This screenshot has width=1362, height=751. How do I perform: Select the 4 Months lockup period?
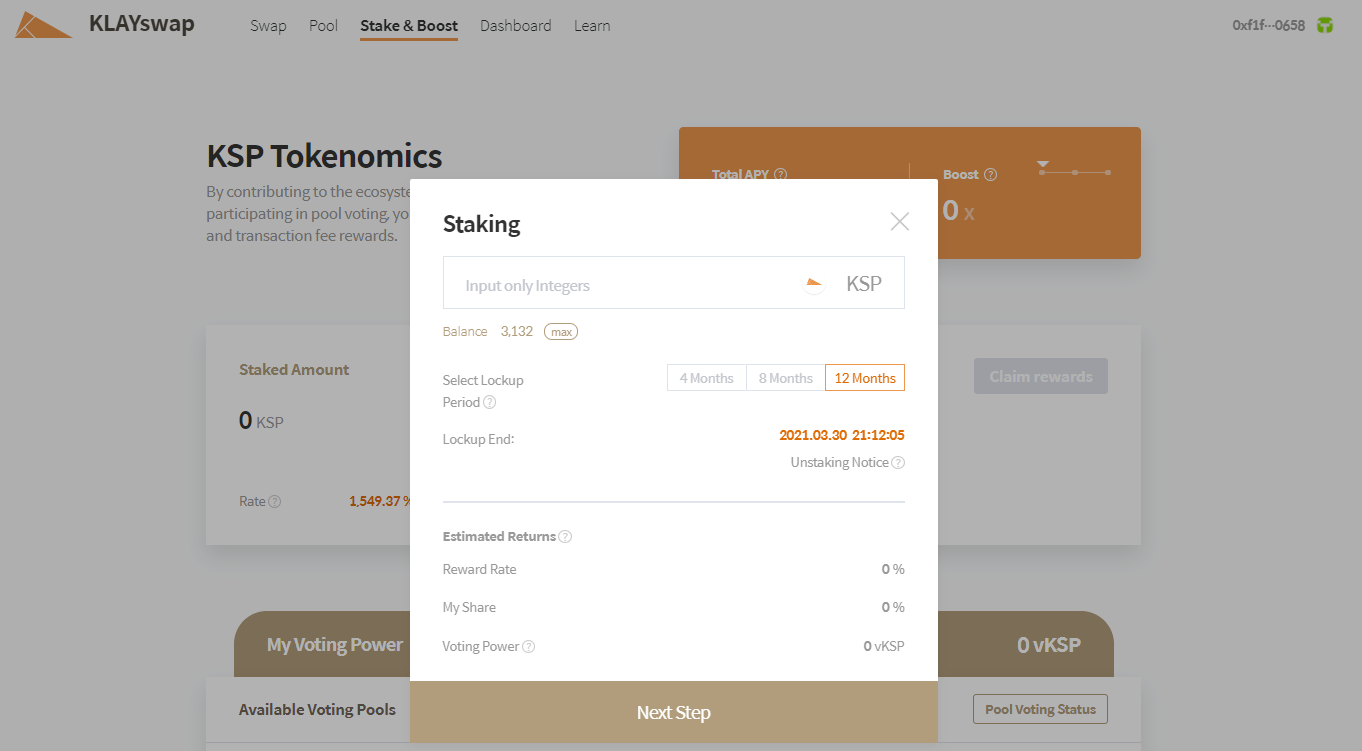(x=707, y=378)
